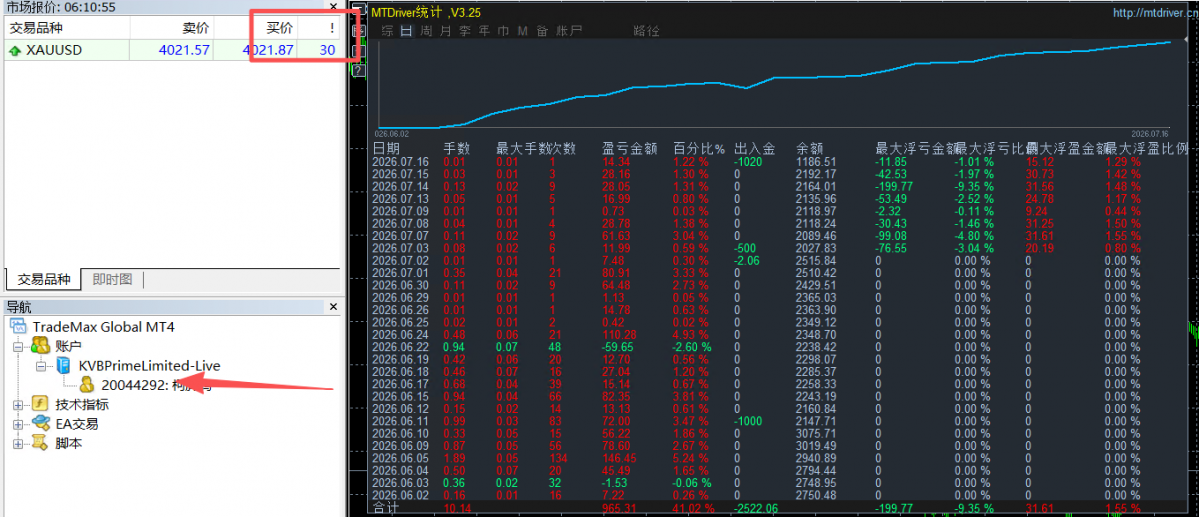Open the mtdriver website link
The height and width of the screenshot is (517, 1199).
tap(1154, 12)
